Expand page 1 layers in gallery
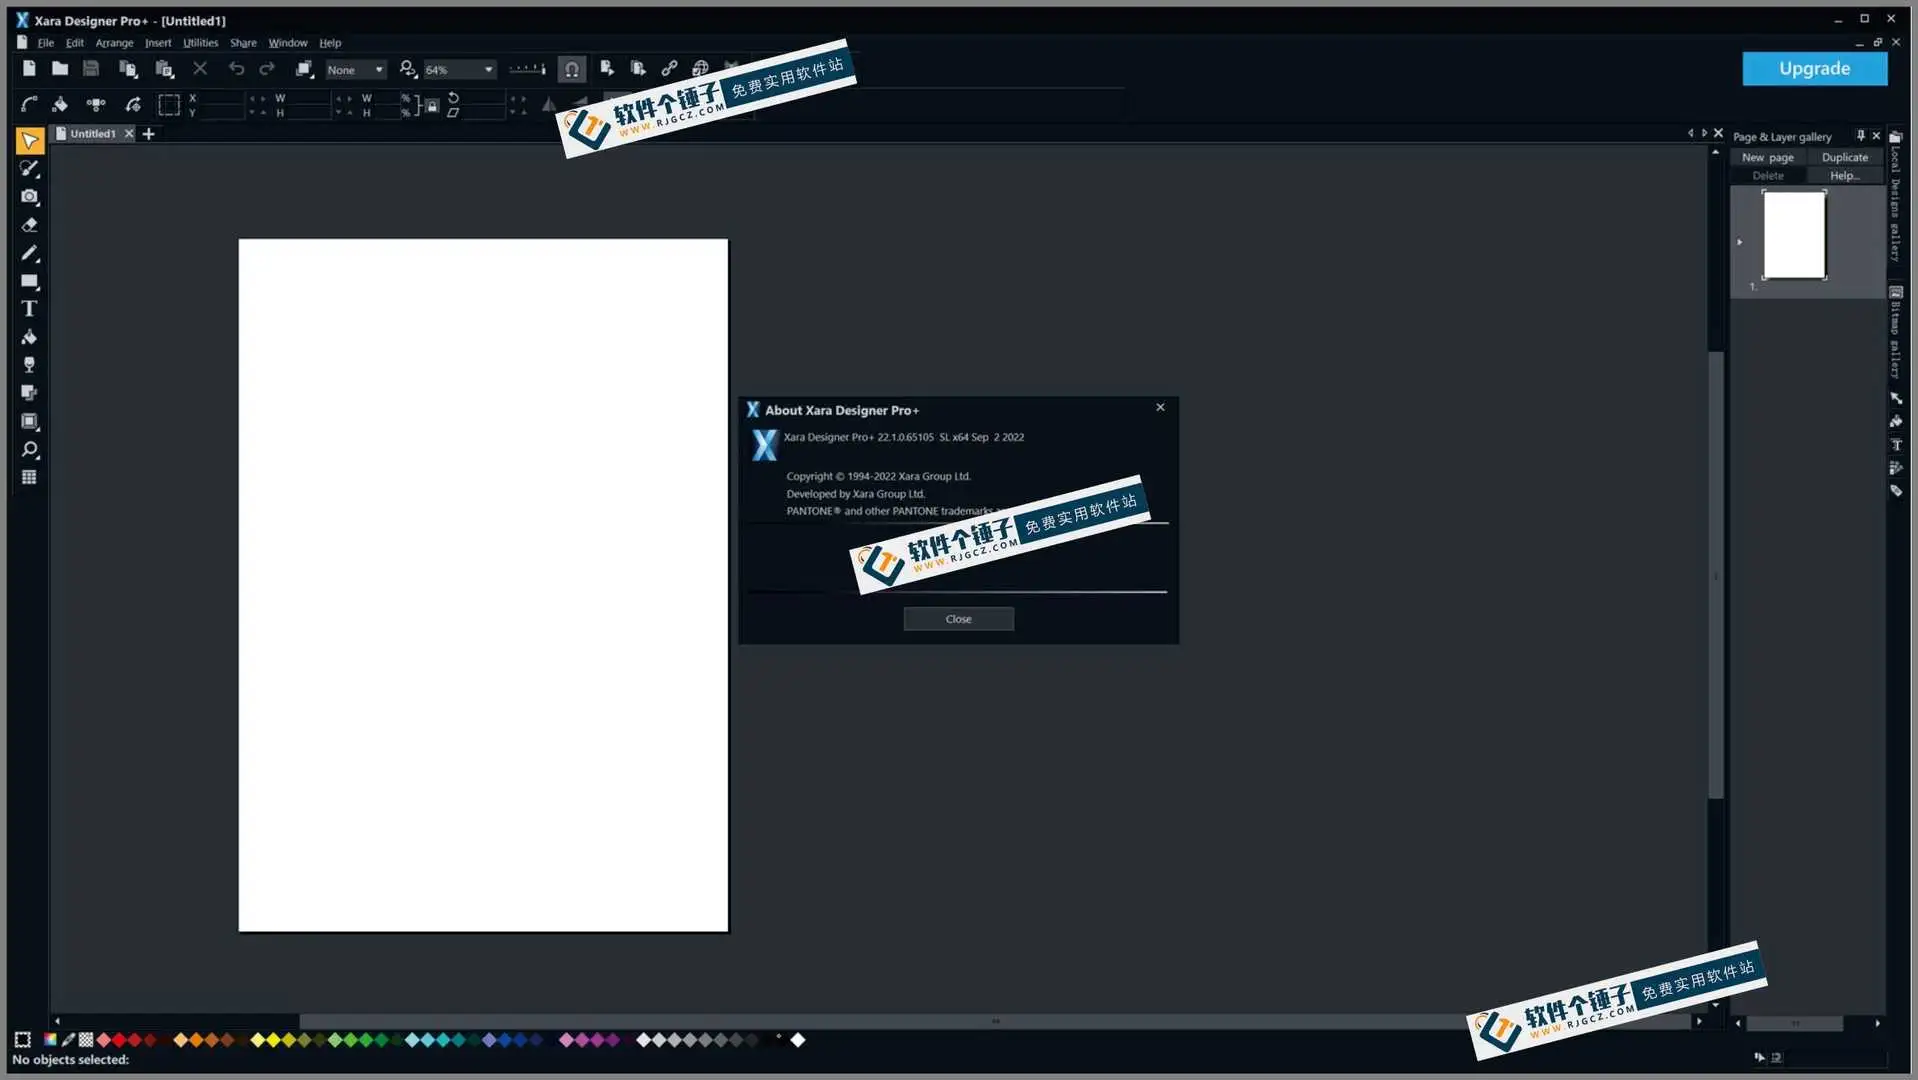Viewport: 1918px width, 1080px height. click(1740, 242)
